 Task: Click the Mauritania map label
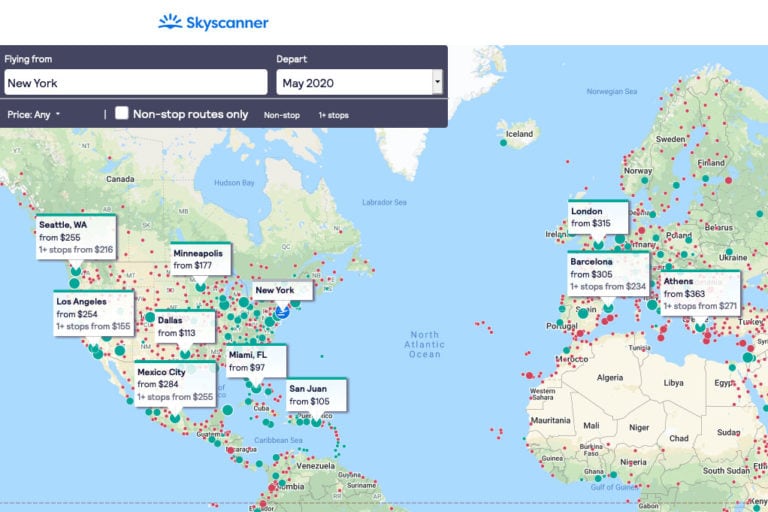(x=551, y=420)
